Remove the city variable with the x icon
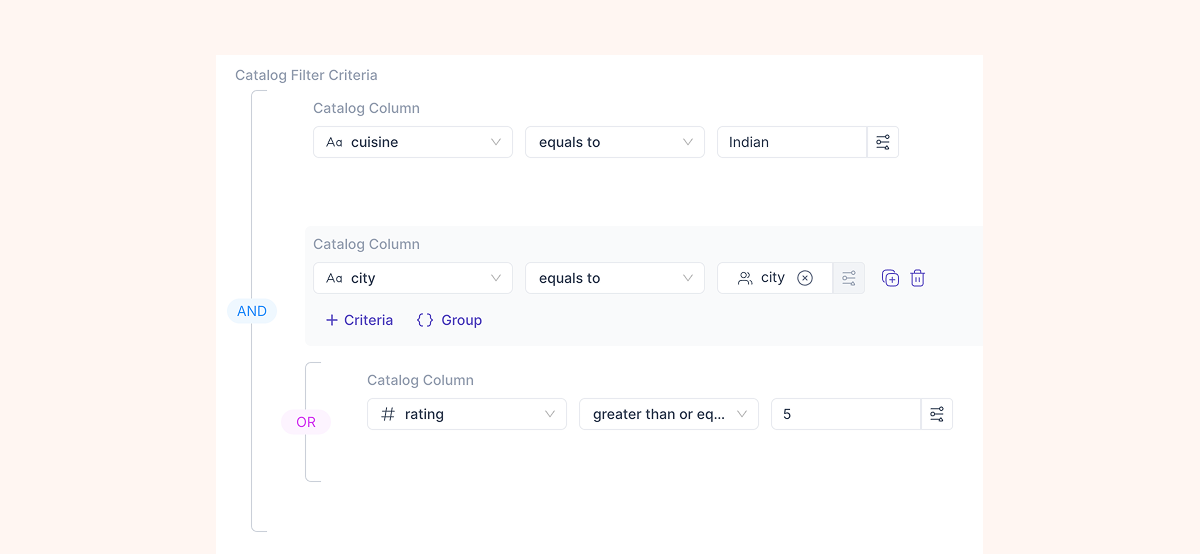1200x554 pixels. [805, 278]
